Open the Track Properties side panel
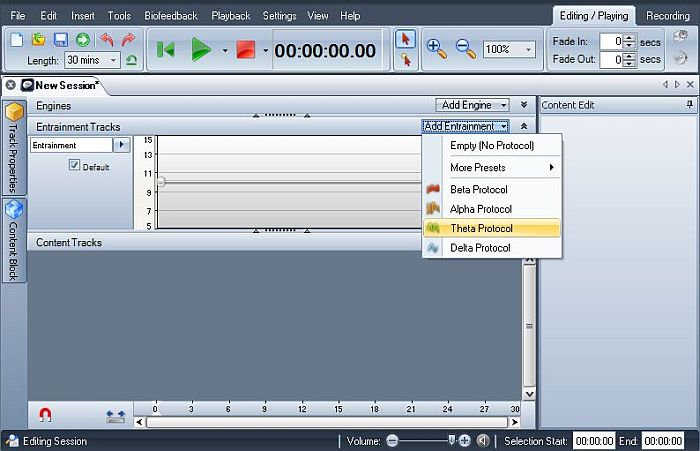 point(14,147)
